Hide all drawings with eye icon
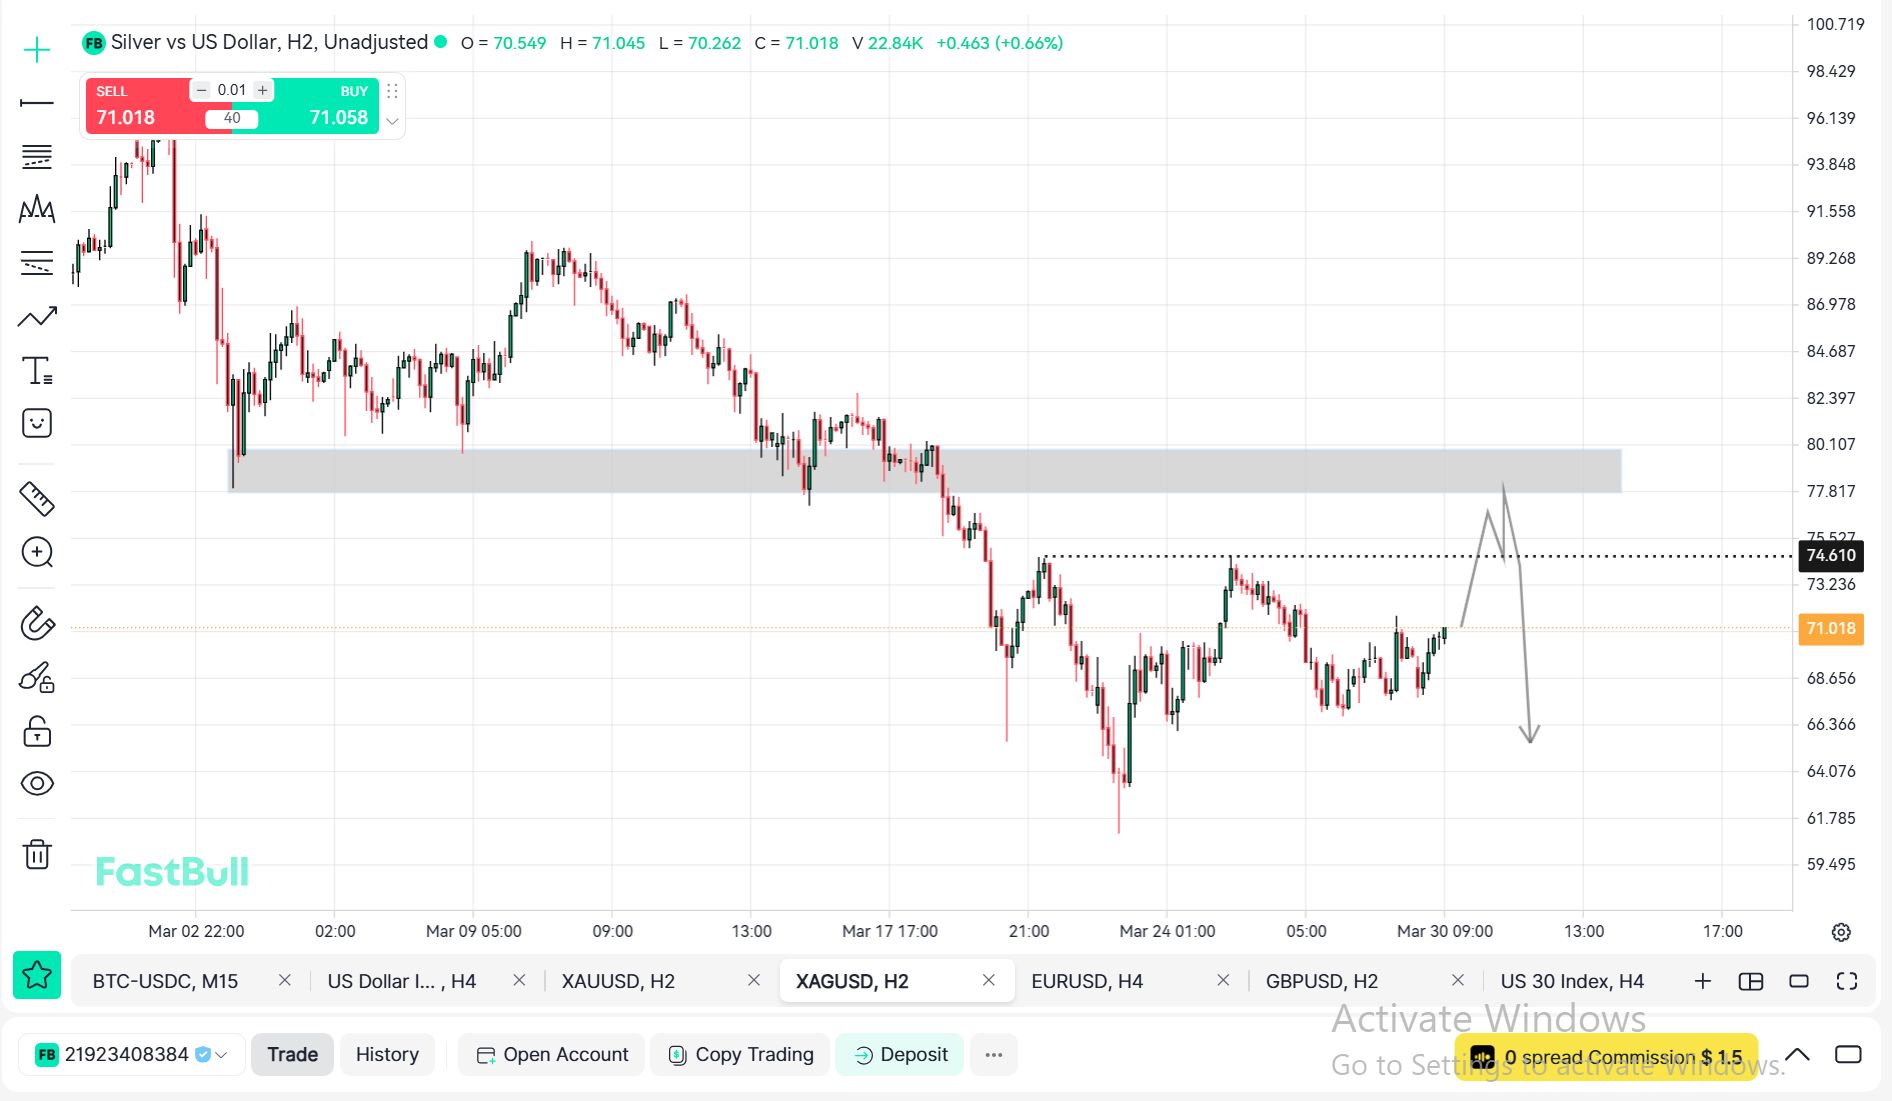This screenshot has width=1892, height=1101. click(x=37, y=783)
